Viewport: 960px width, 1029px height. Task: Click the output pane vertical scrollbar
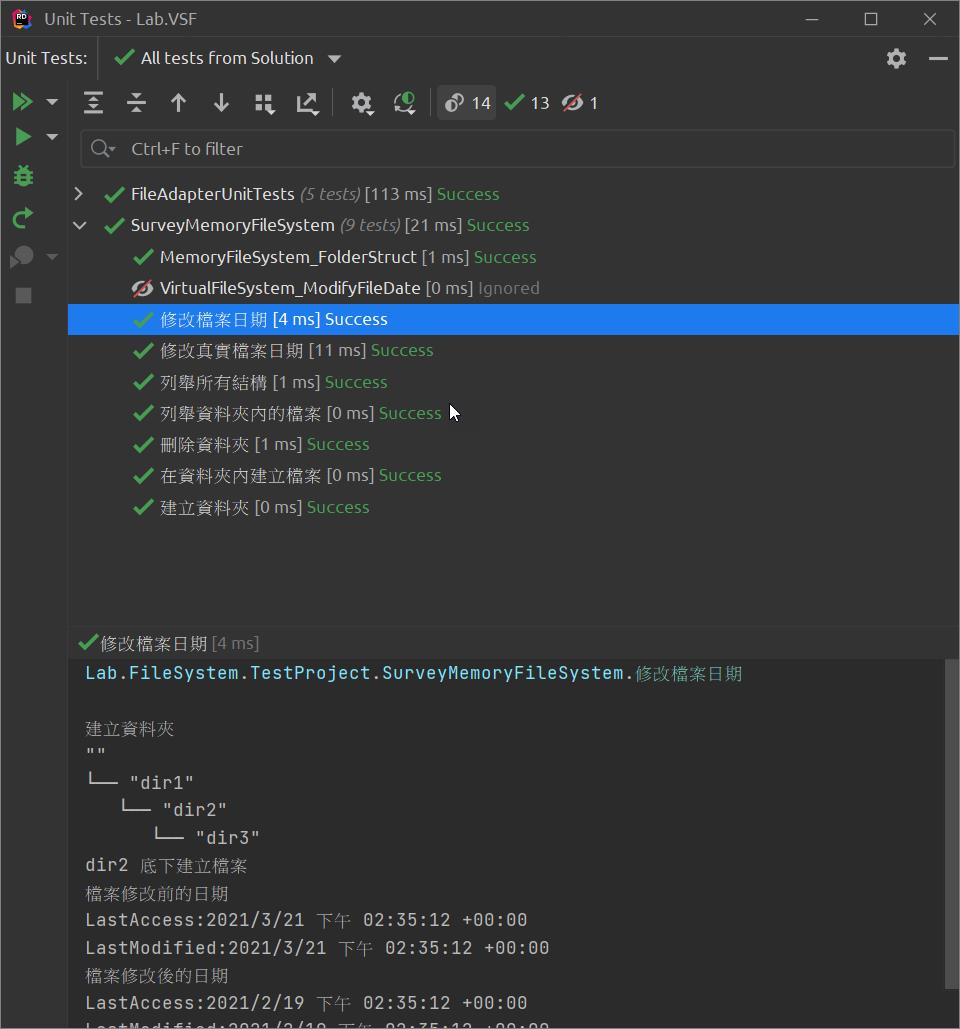coord(951,824)
